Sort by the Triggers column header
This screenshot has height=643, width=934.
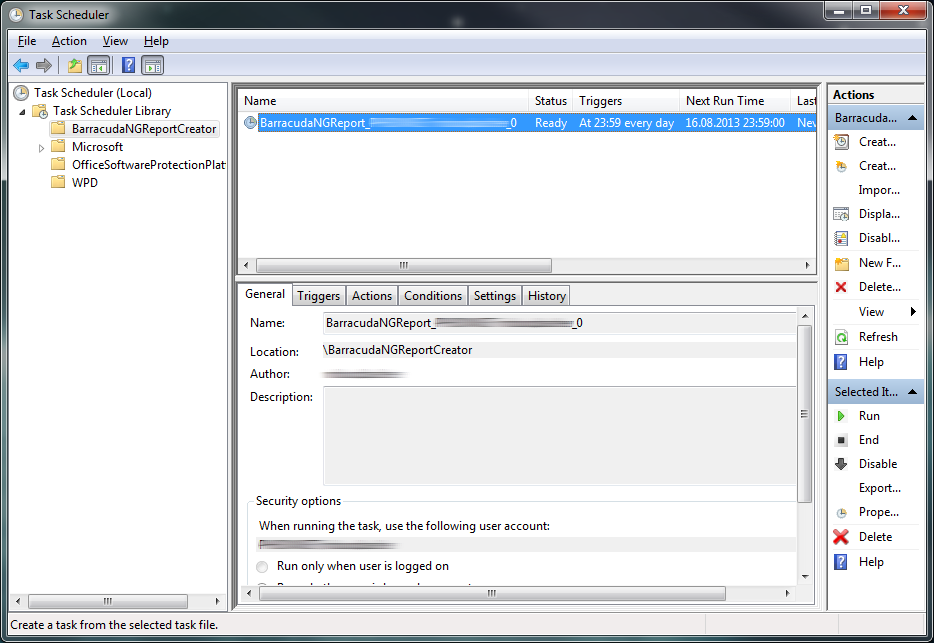pos(626,101)
